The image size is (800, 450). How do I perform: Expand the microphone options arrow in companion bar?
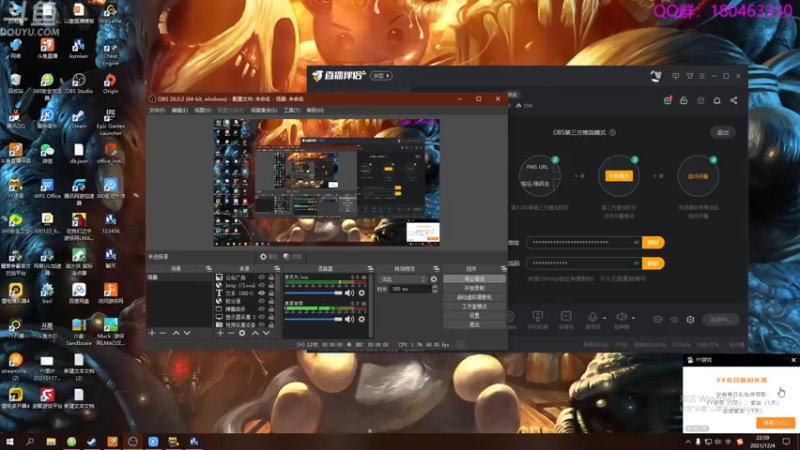pos(605,318)
